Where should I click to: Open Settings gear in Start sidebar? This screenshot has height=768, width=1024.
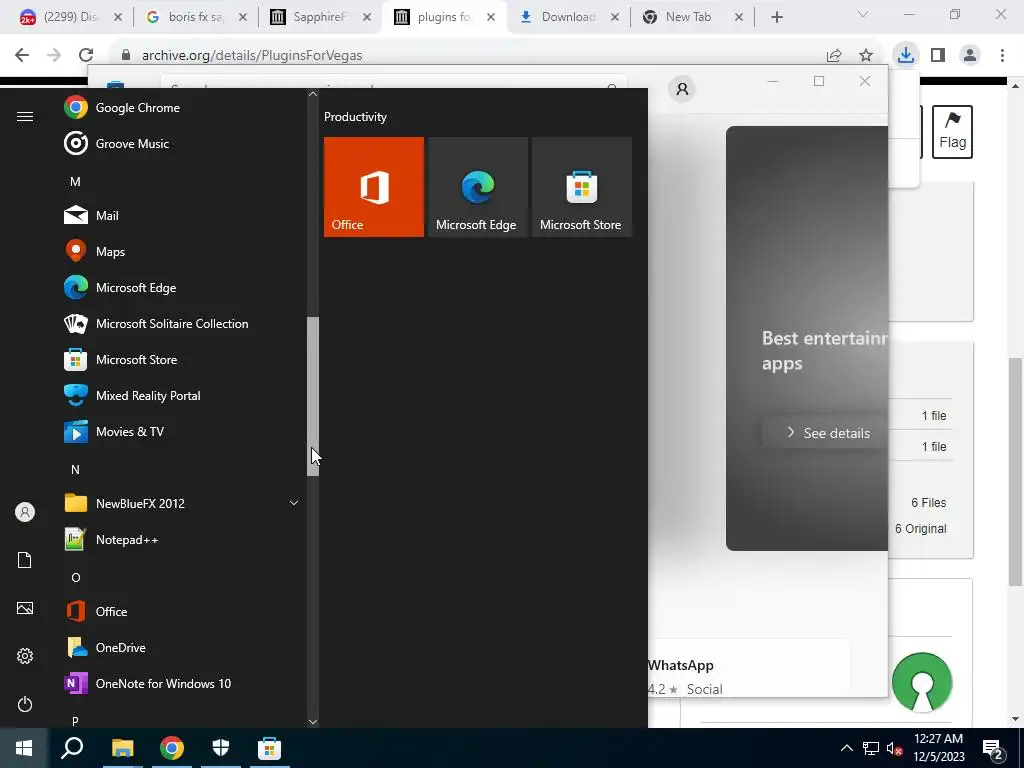pos(25,656)
